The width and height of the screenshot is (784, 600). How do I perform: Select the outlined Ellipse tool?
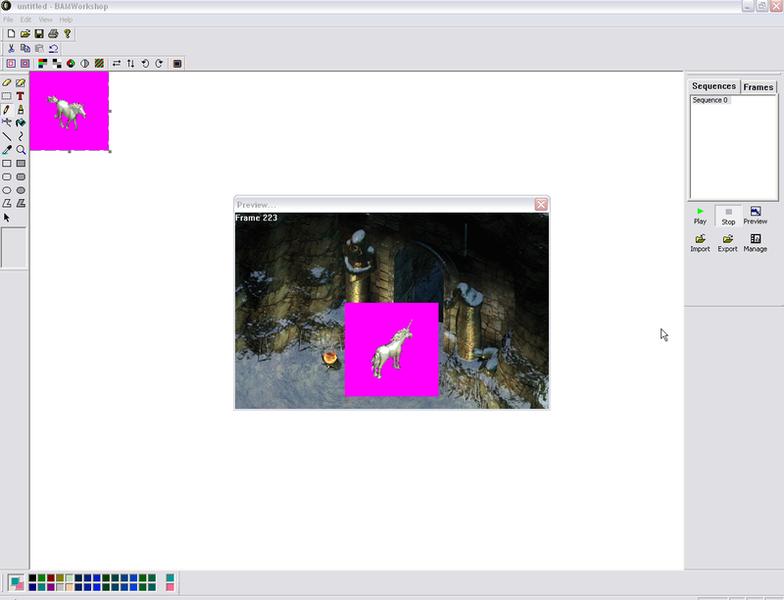(6, 190)
